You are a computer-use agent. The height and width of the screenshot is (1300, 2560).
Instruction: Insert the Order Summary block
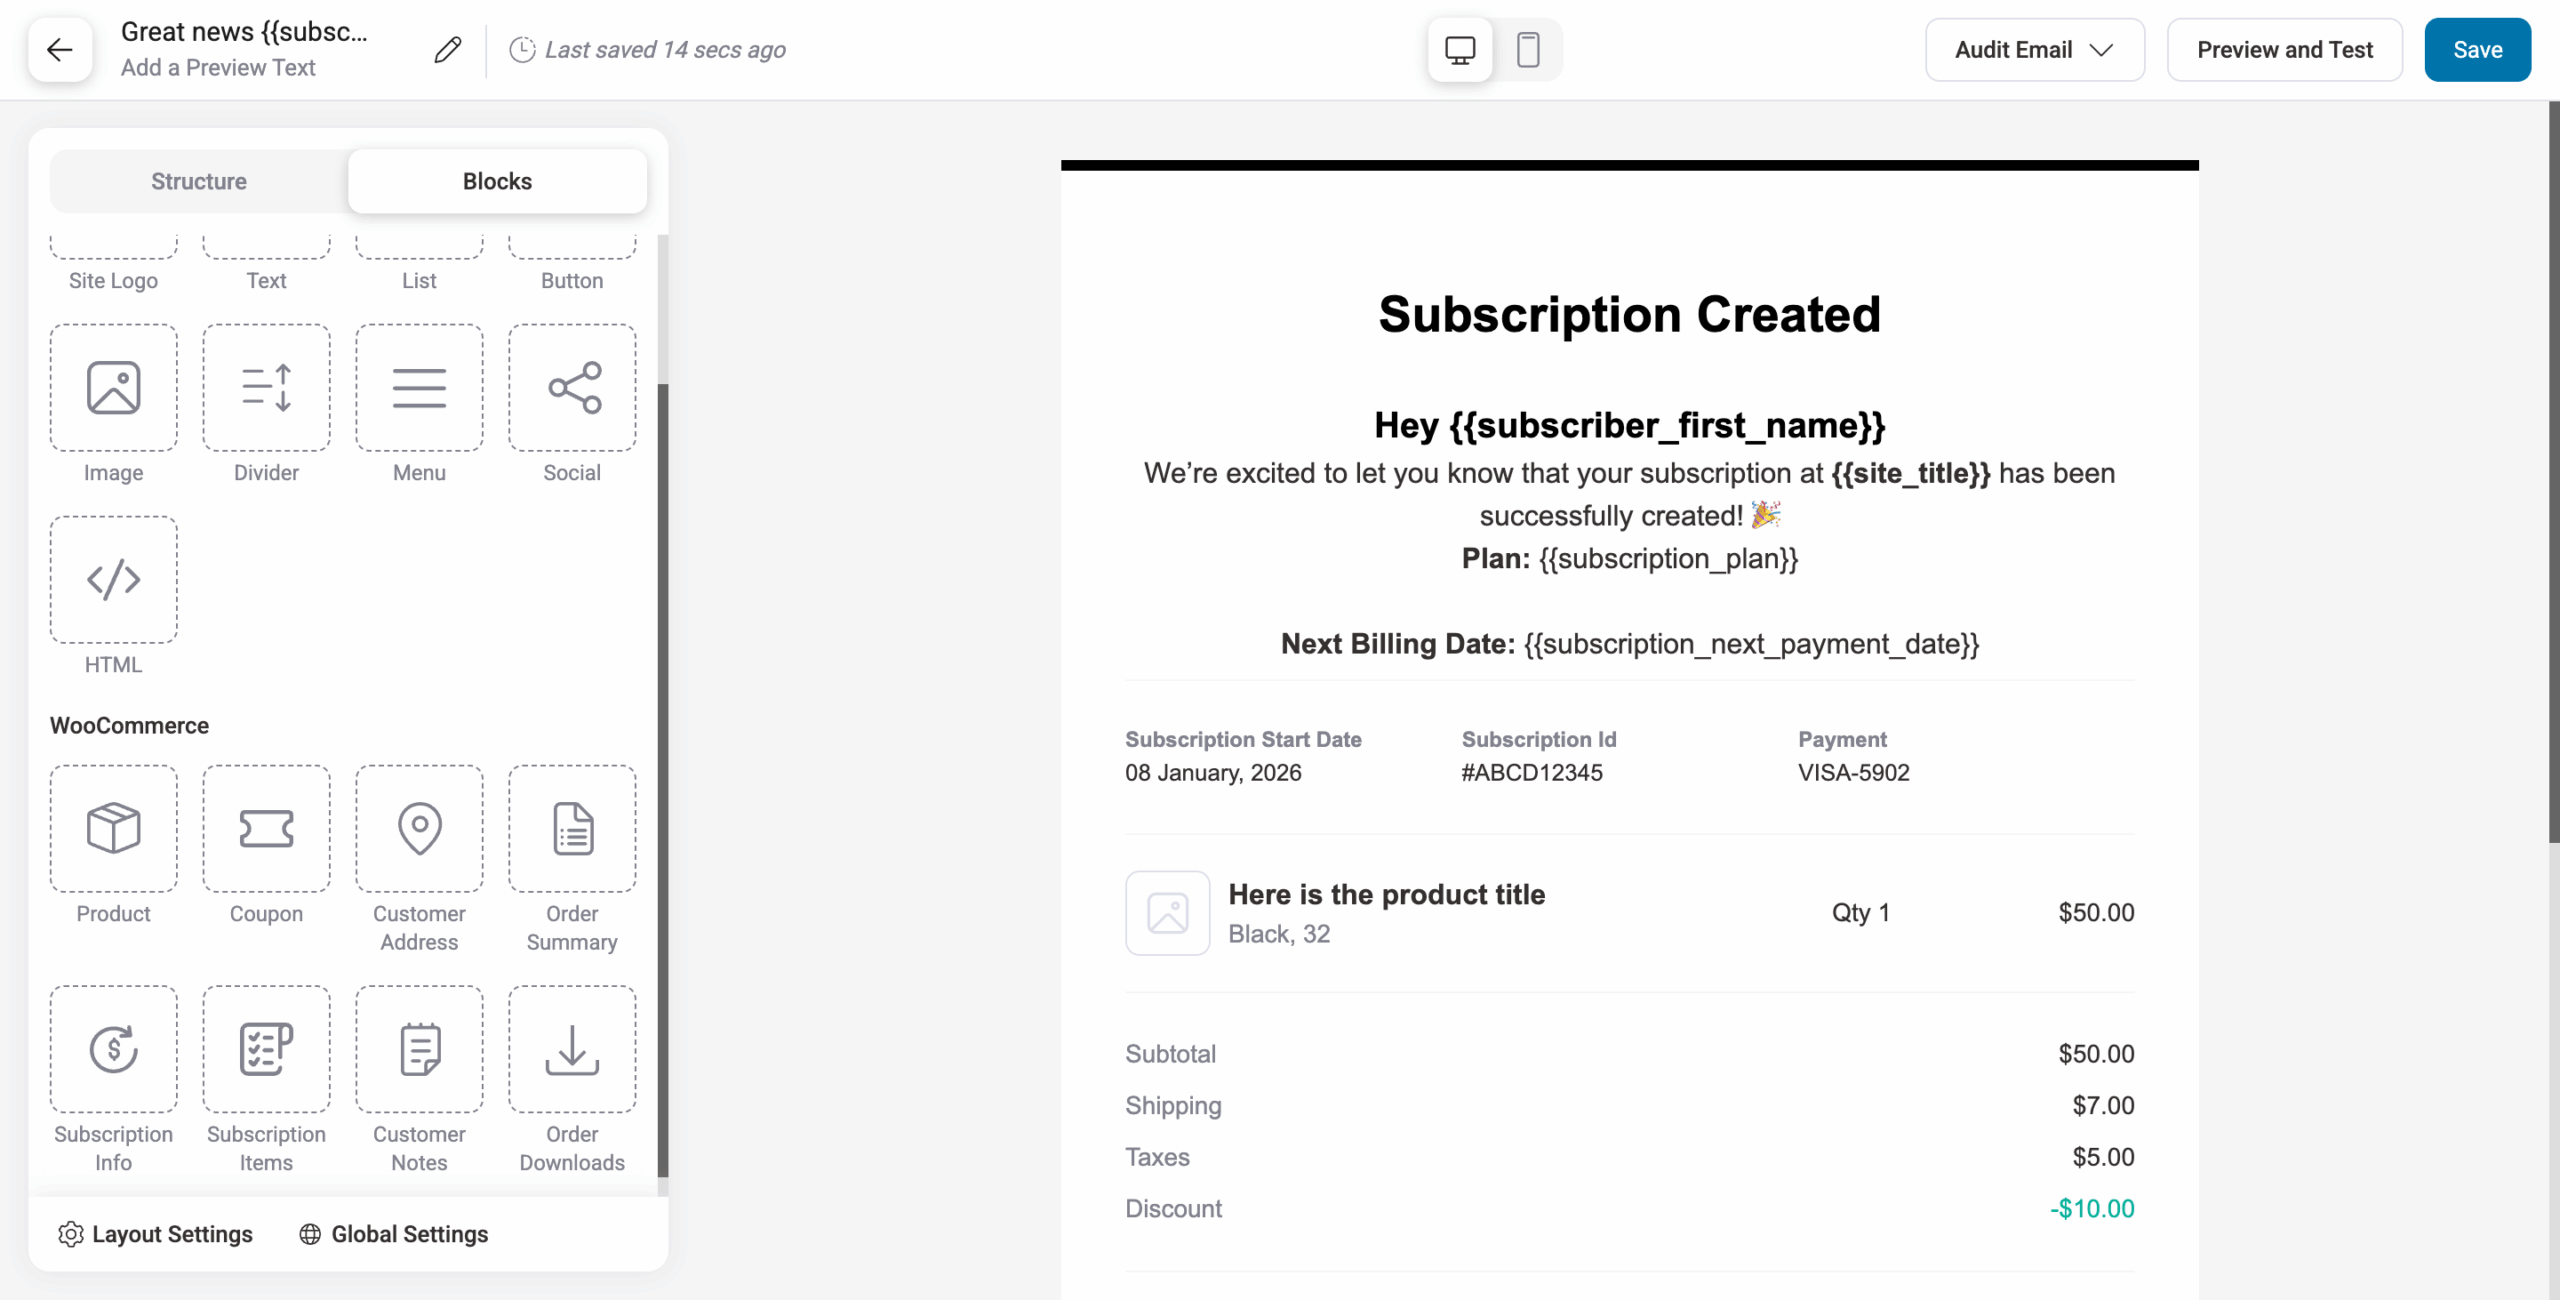click(x=571, y=828)
